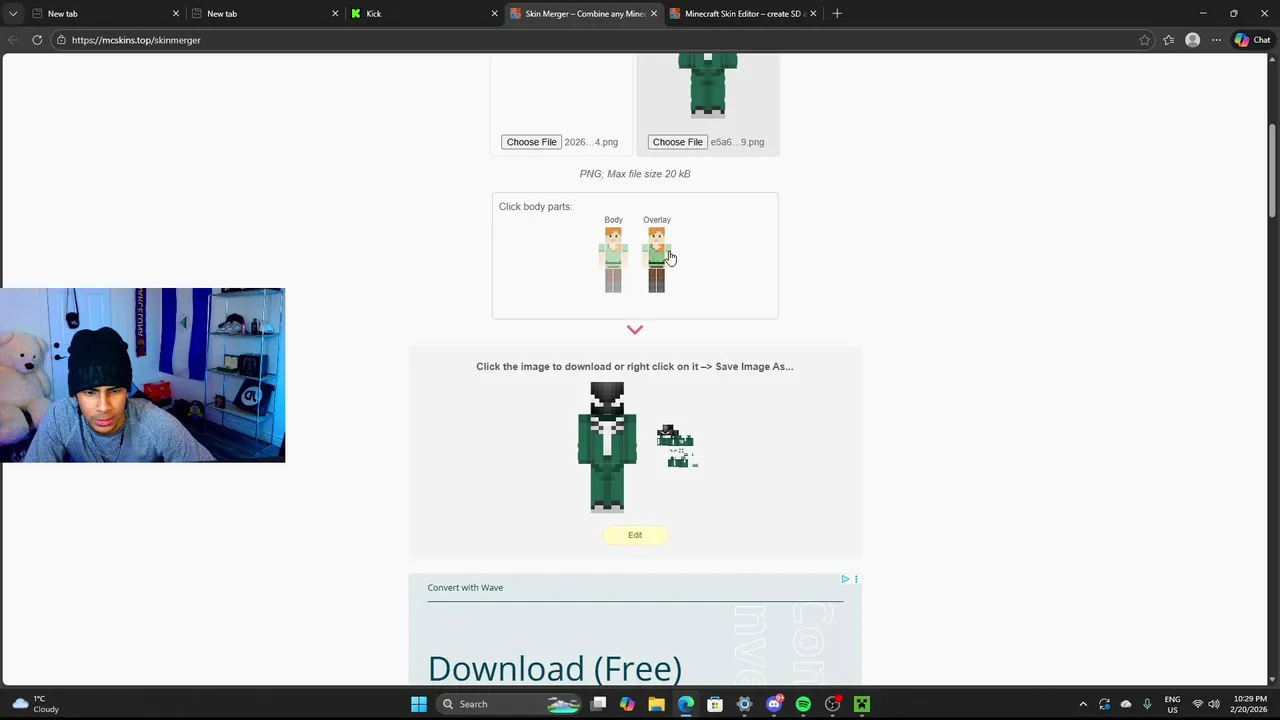Open Discord from the taskbar

pos(774,704)
